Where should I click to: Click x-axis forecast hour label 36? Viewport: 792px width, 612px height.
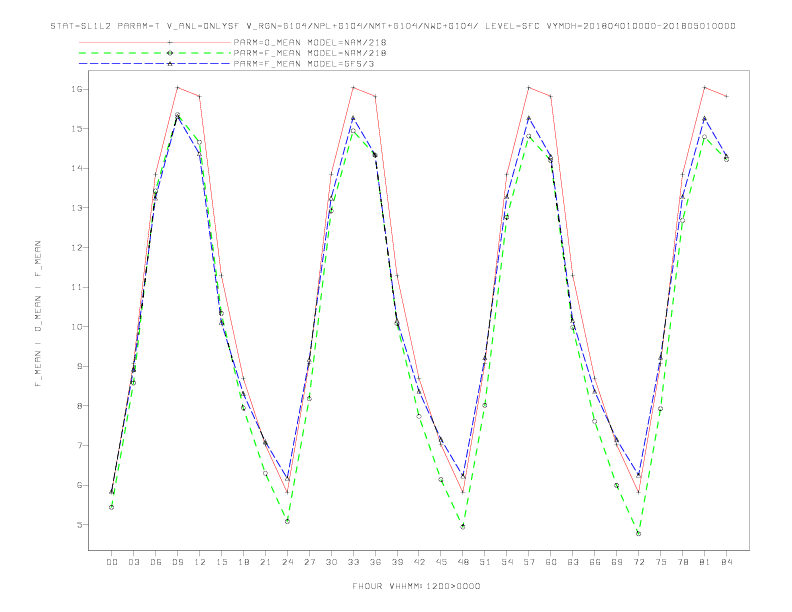point(375,562)
